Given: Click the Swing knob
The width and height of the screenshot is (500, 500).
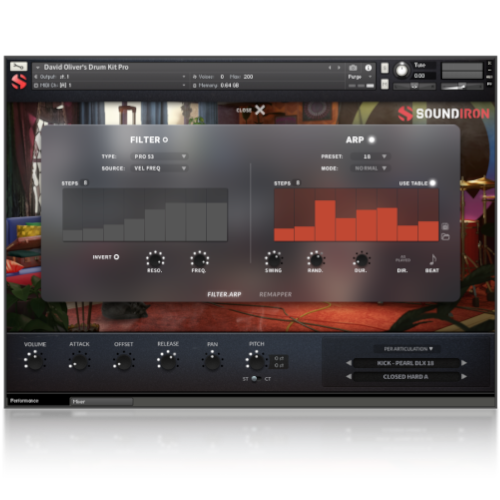Looking at the screenshot, I should (273, 259).
